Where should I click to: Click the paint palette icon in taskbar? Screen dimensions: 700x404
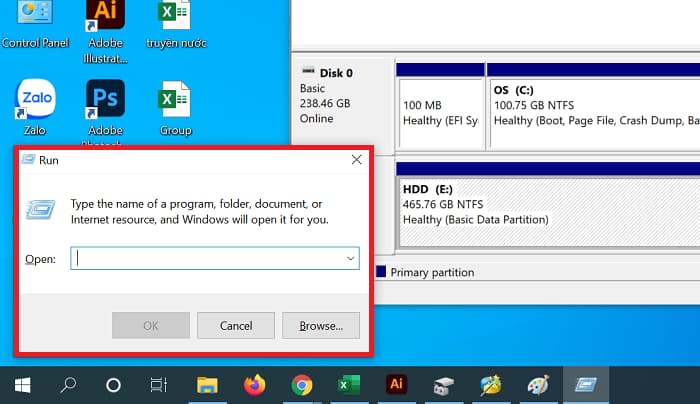click(x=537, y=384)
